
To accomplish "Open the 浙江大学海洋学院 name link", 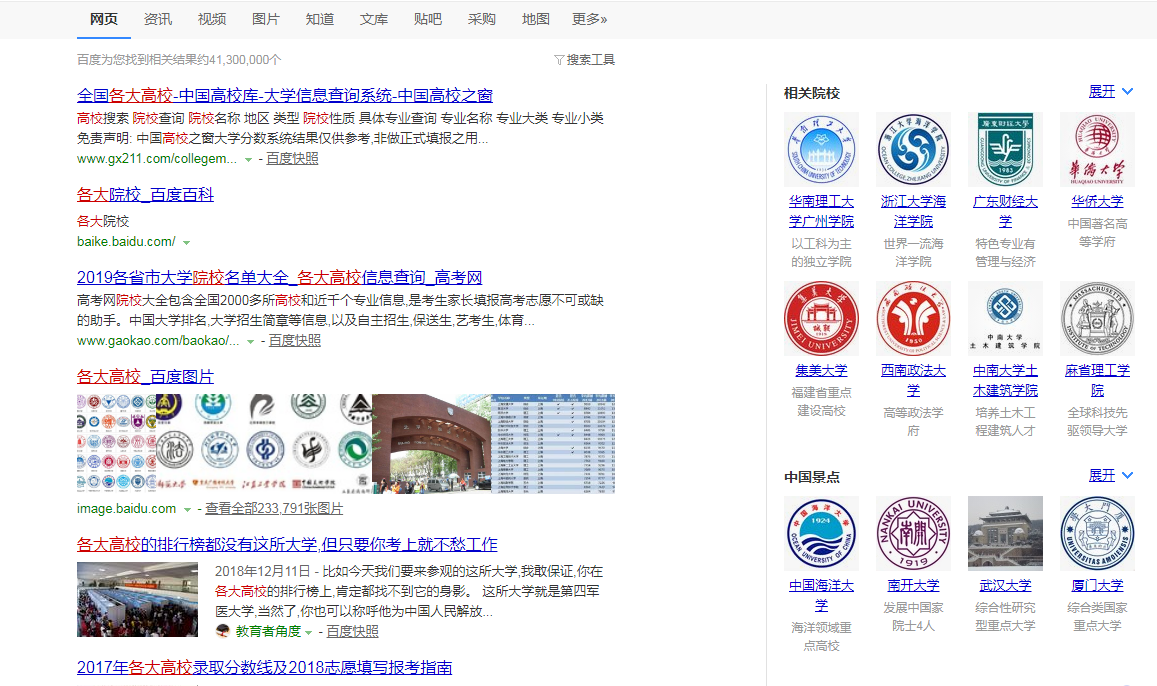I will (x=913, y=211).
